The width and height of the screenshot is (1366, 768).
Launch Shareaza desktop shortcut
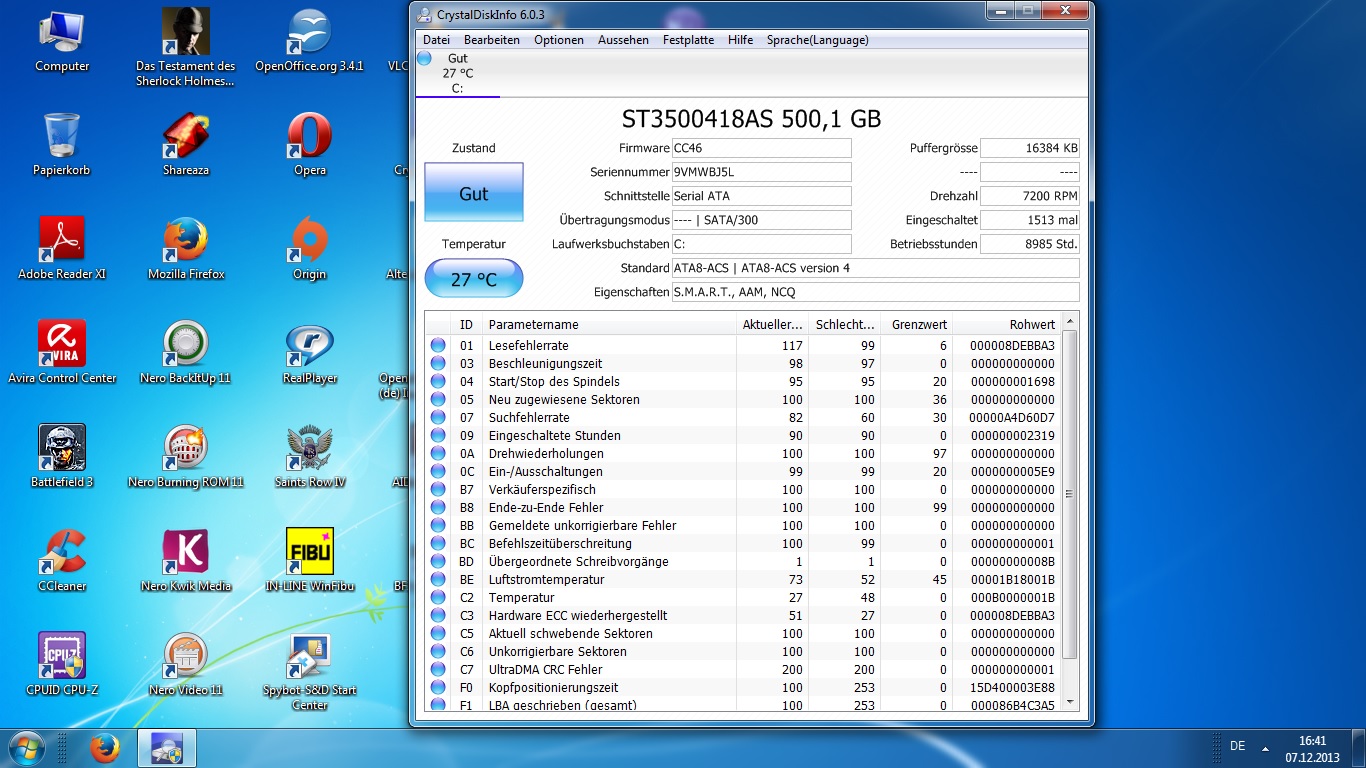186,144
